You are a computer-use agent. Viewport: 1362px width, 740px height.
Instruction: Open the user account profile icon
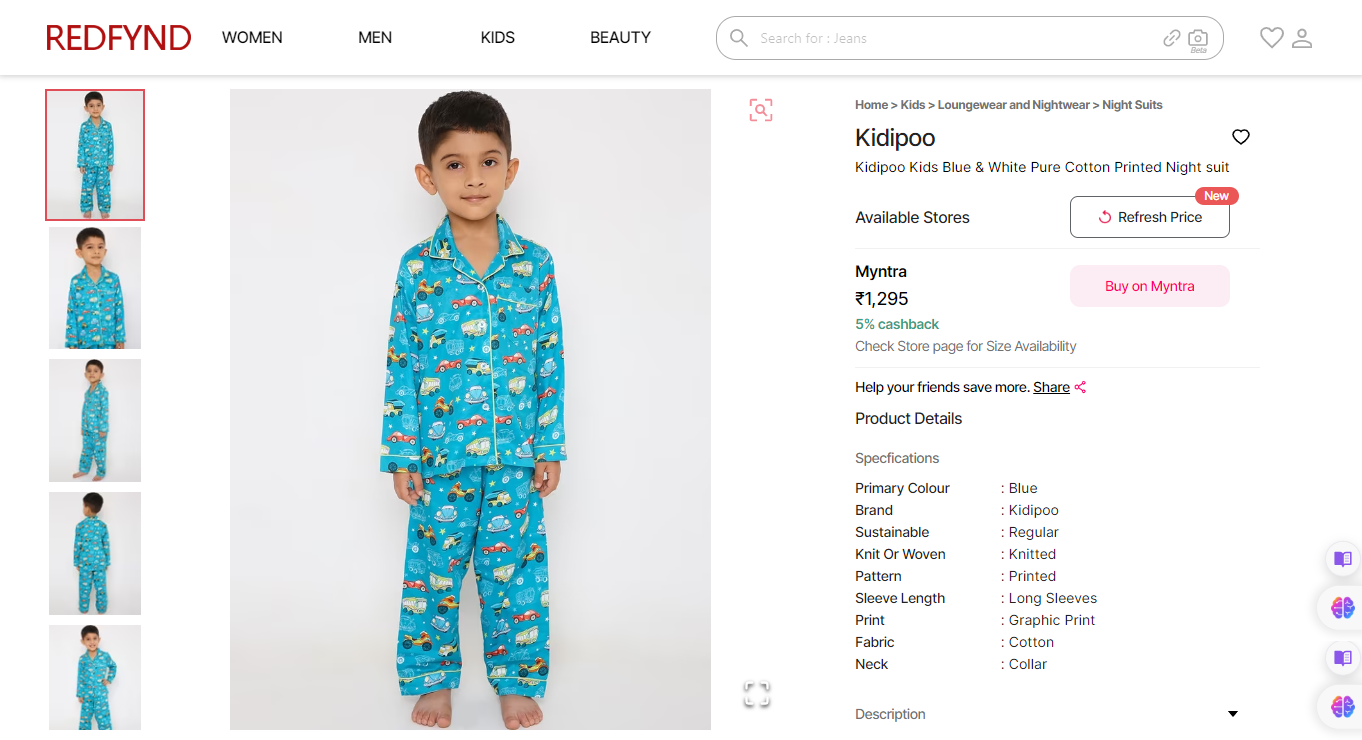1302,38
